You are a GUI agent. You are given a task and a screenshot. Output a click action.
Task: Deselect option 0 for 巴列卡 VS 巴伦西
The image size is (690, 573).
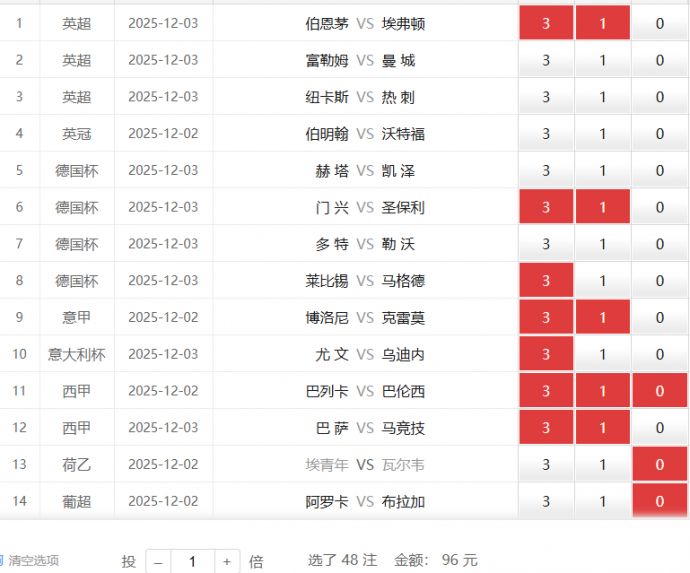[x=659, y=391]
